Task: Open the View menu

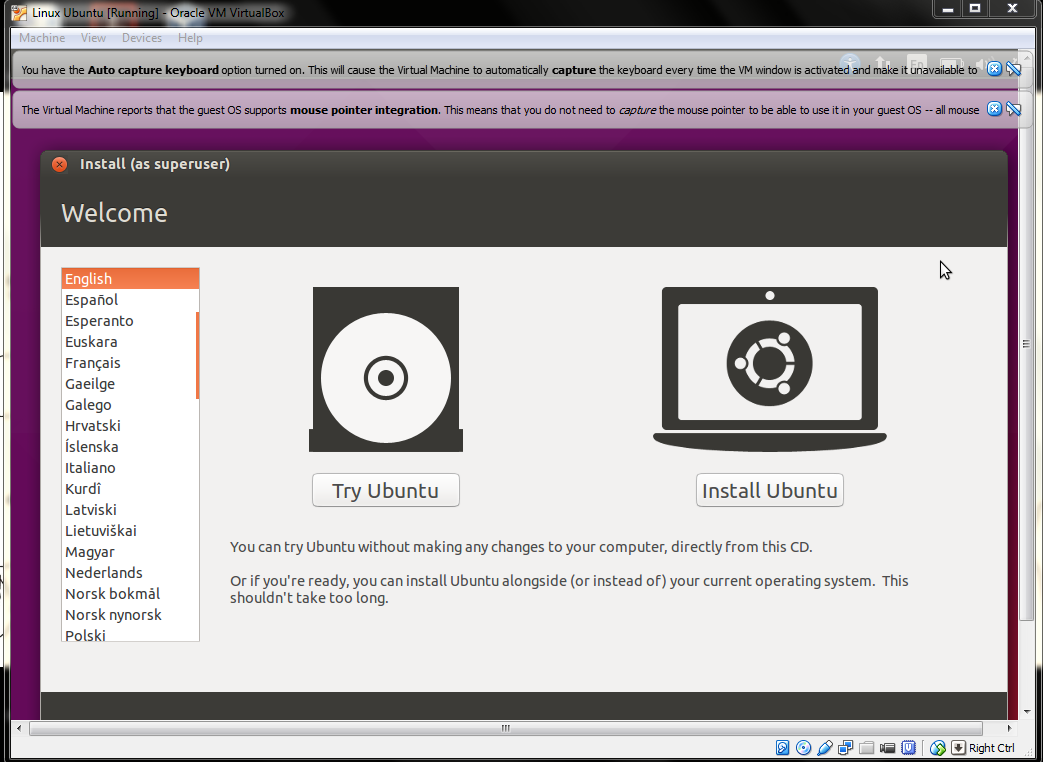Action: 93,38
